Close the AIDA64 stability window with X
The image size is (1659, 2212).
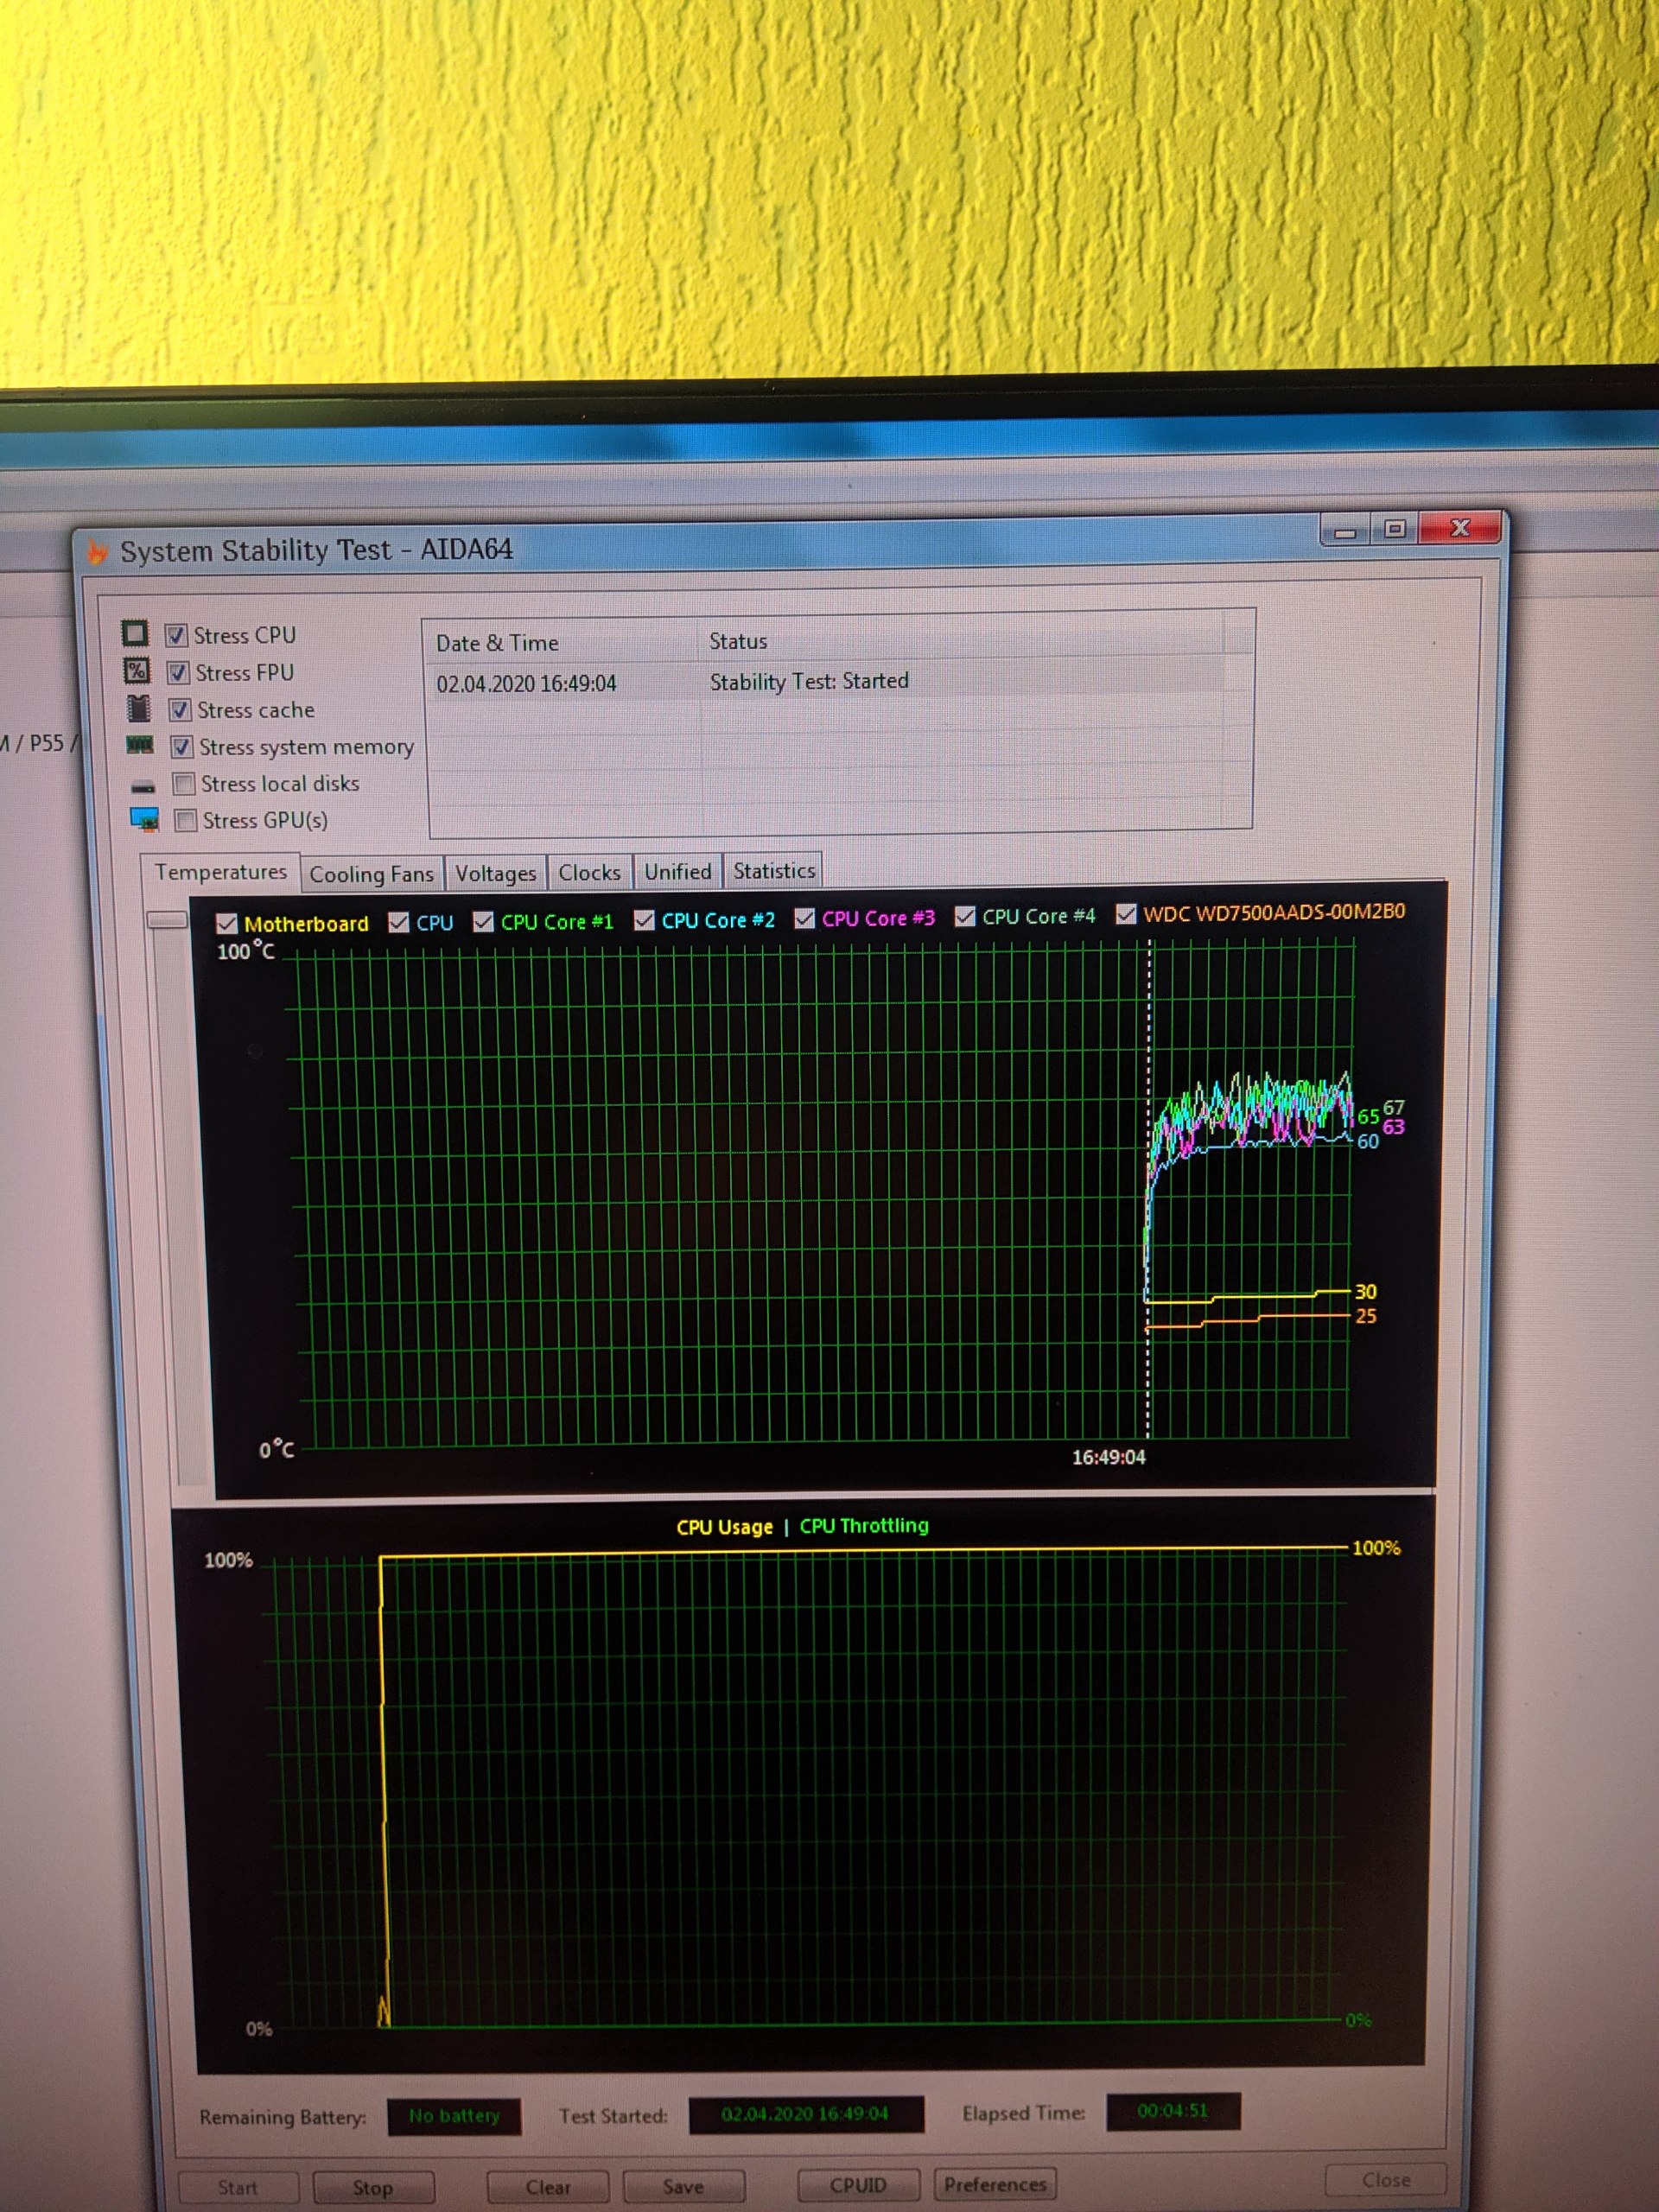tap(1460, 527)
